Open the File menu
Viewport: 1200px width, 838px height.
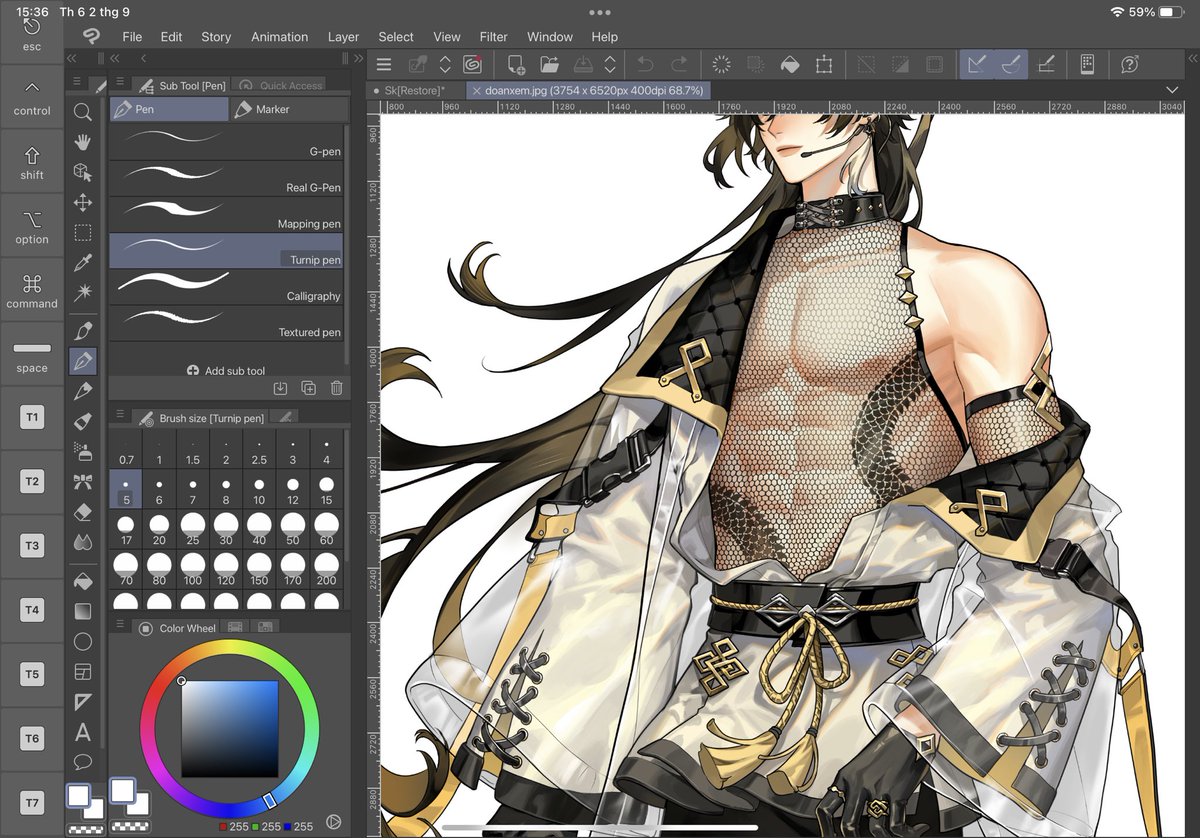pos(132,36)
